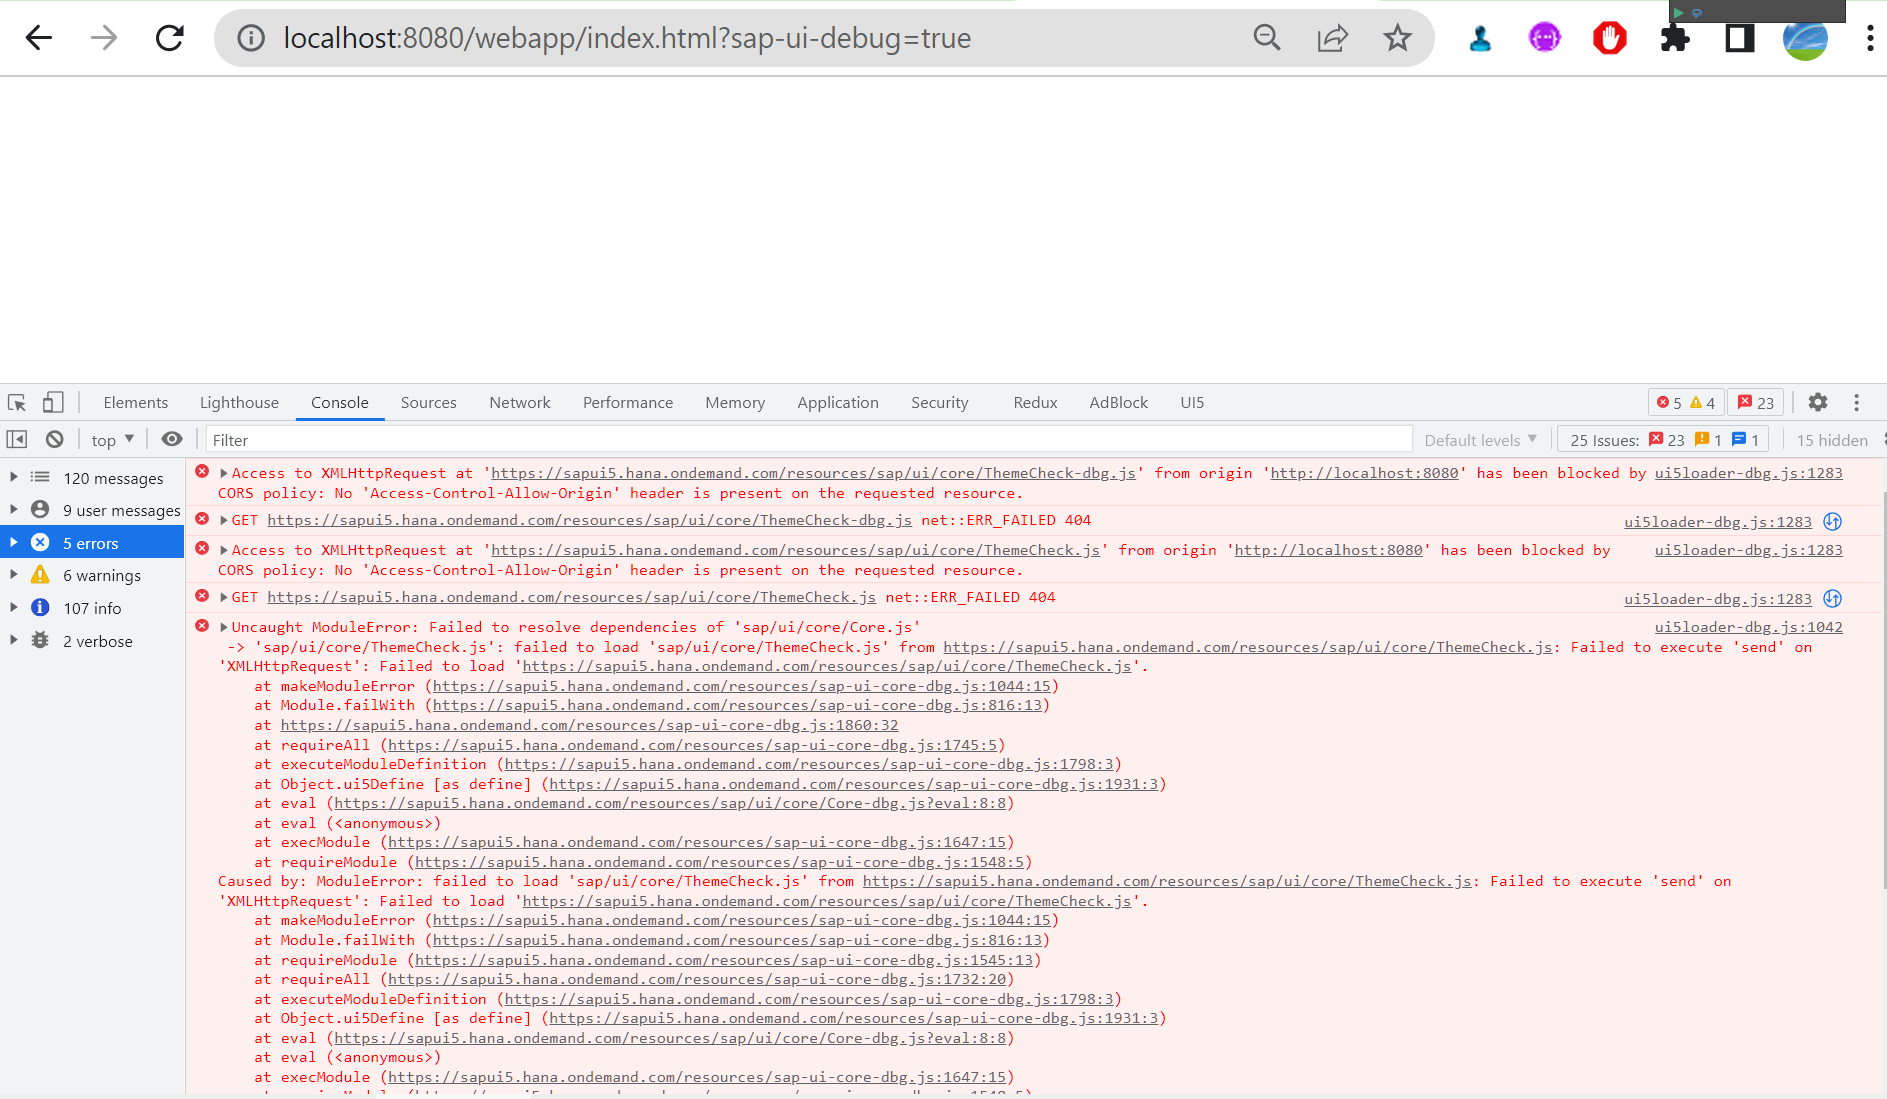The image size is (1887, 1099).
Task: Click the 23 issues flag badge
Action: pos(1756,402)
